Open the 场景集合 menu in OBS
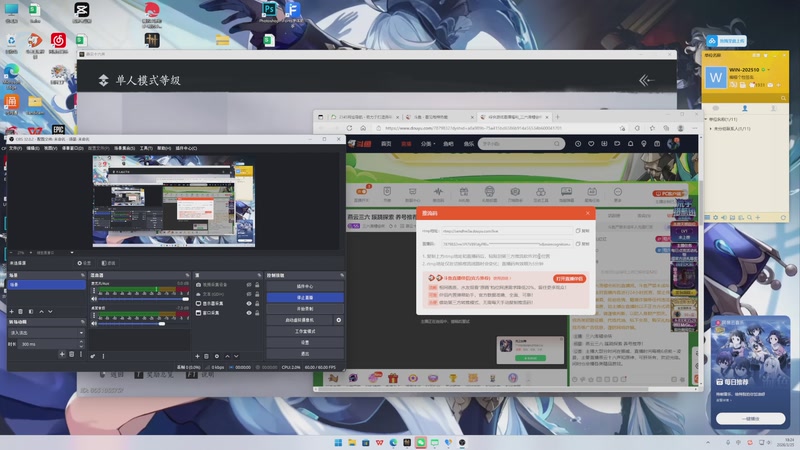This screenshot has height=450, width=800. (124, 148)
